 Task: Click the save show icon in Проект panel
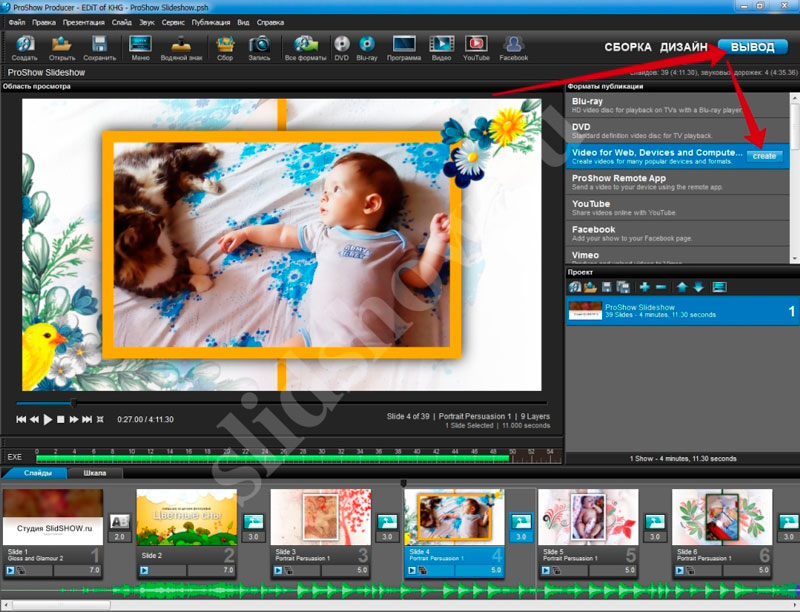[607, 287]
